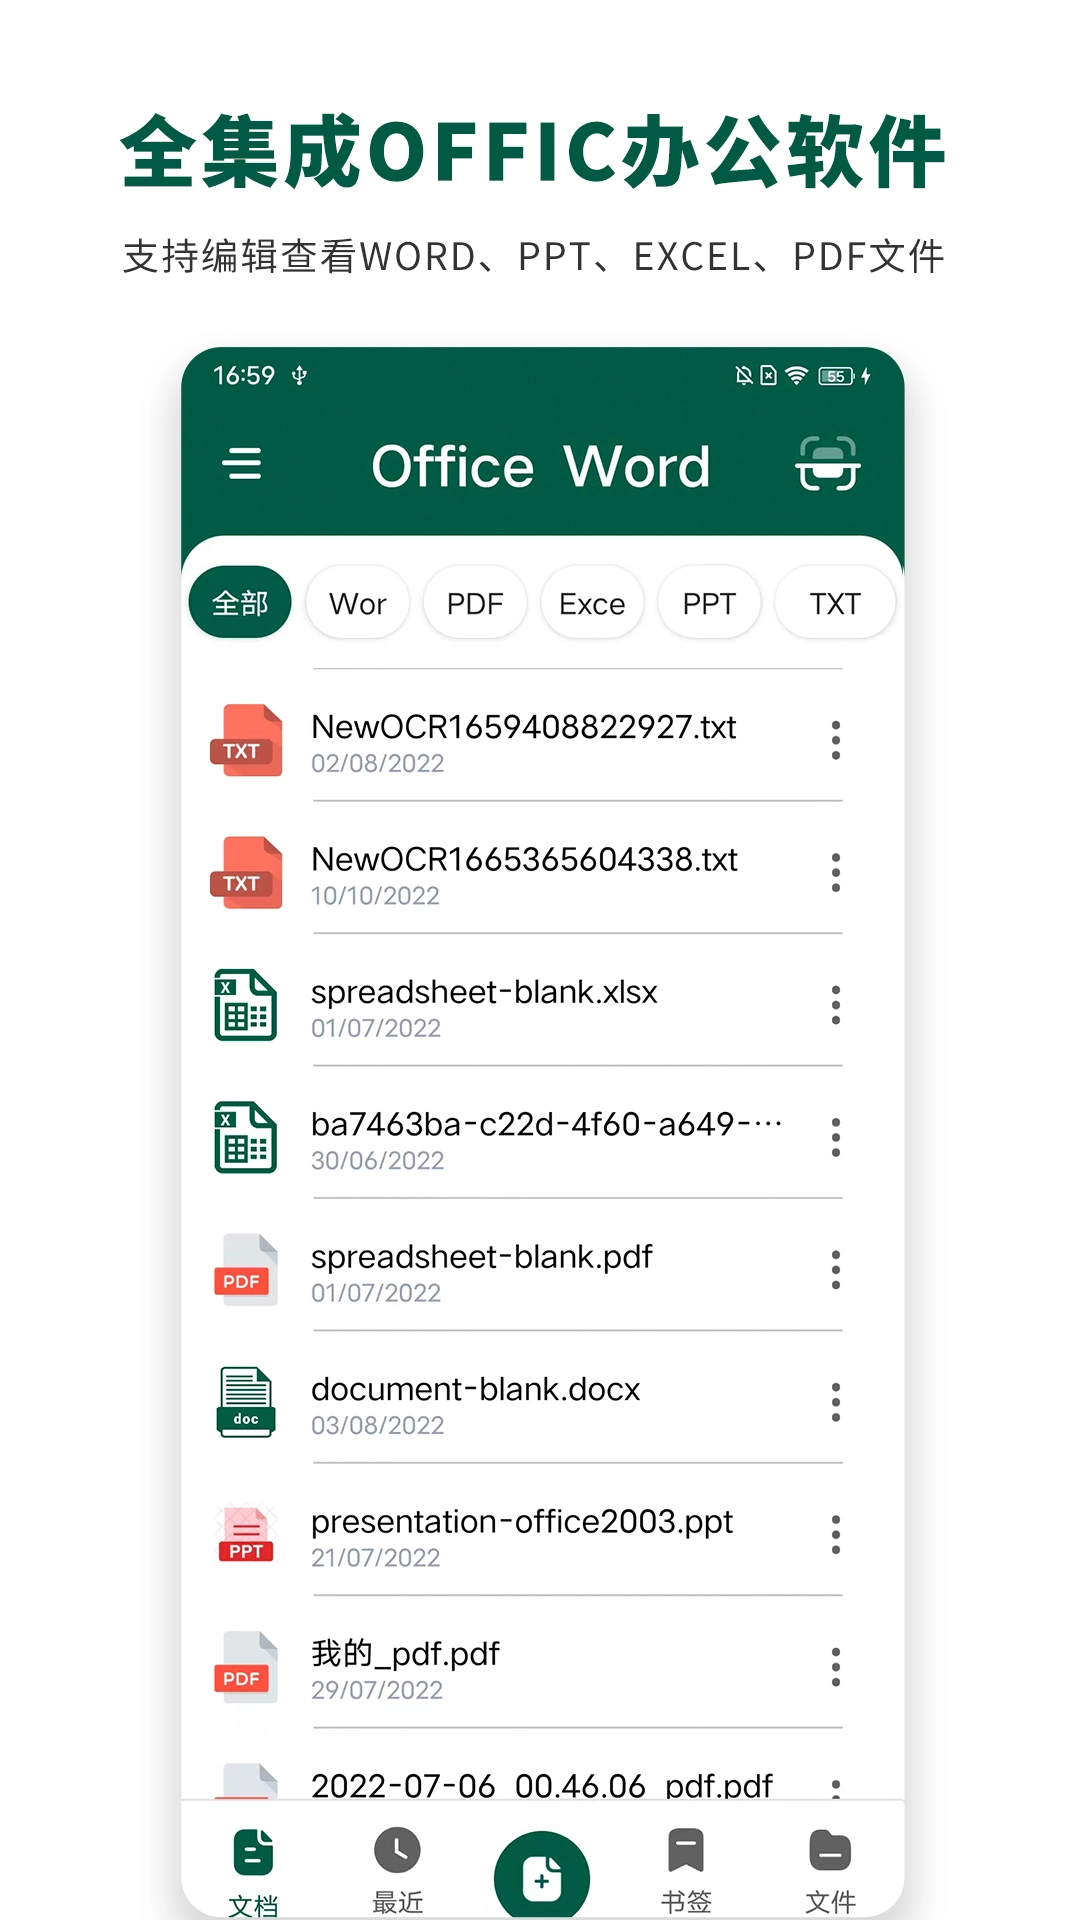1080x1920 pixels.
Task: Open more options for document-blank.docx
Action: [835, 1403]
